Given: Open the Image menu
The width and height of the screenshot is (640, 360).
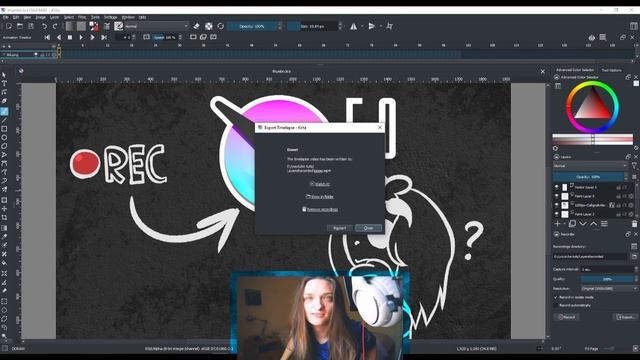Looking at the screenshot, I should (40, 17).
